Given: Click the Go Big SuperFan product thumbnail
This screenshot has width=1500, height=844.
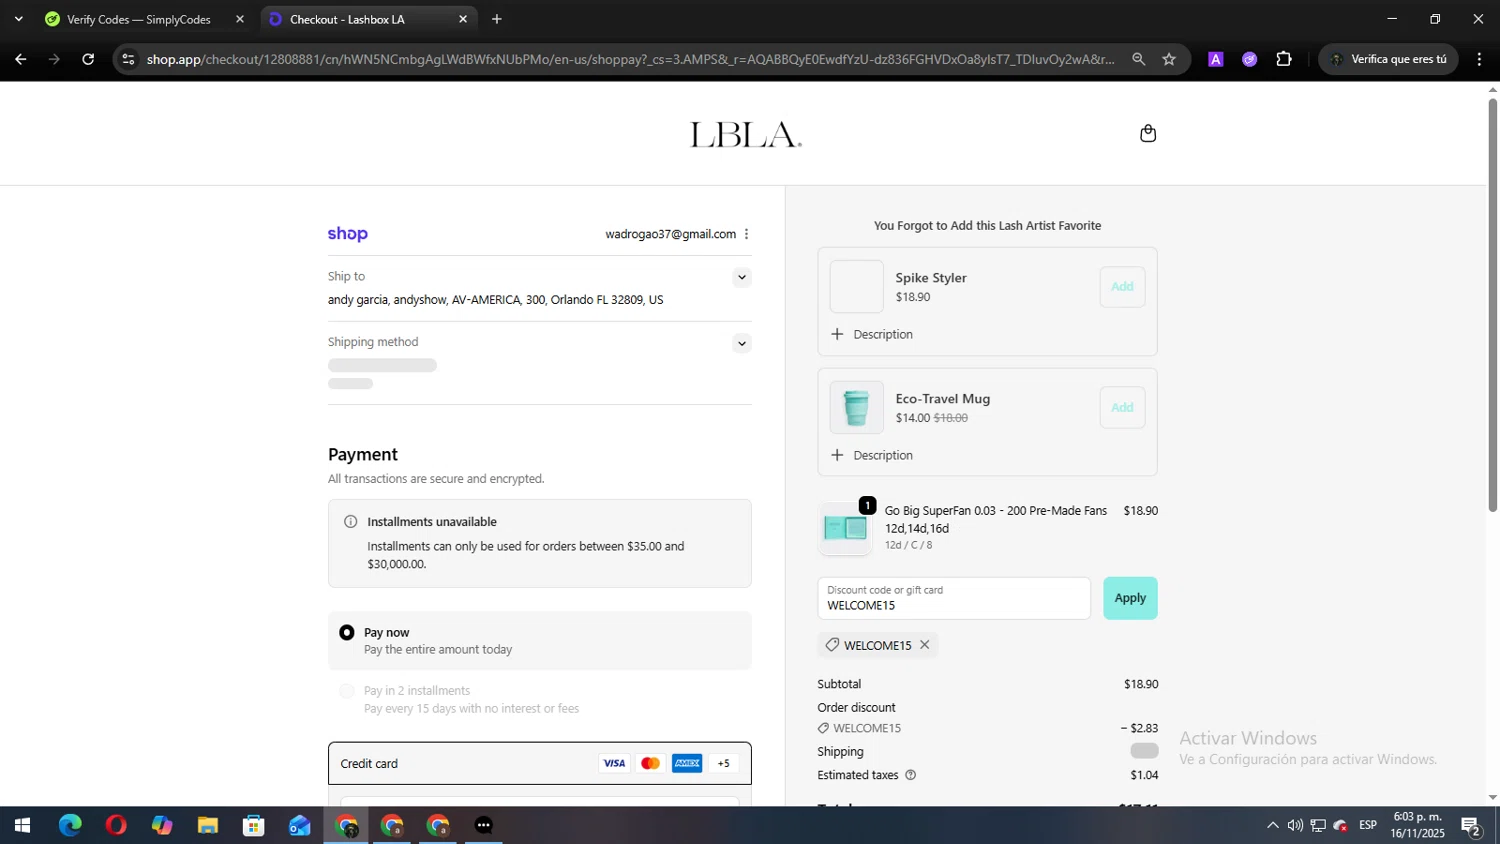Looking at the screenshot, I should tap(846, 528).
